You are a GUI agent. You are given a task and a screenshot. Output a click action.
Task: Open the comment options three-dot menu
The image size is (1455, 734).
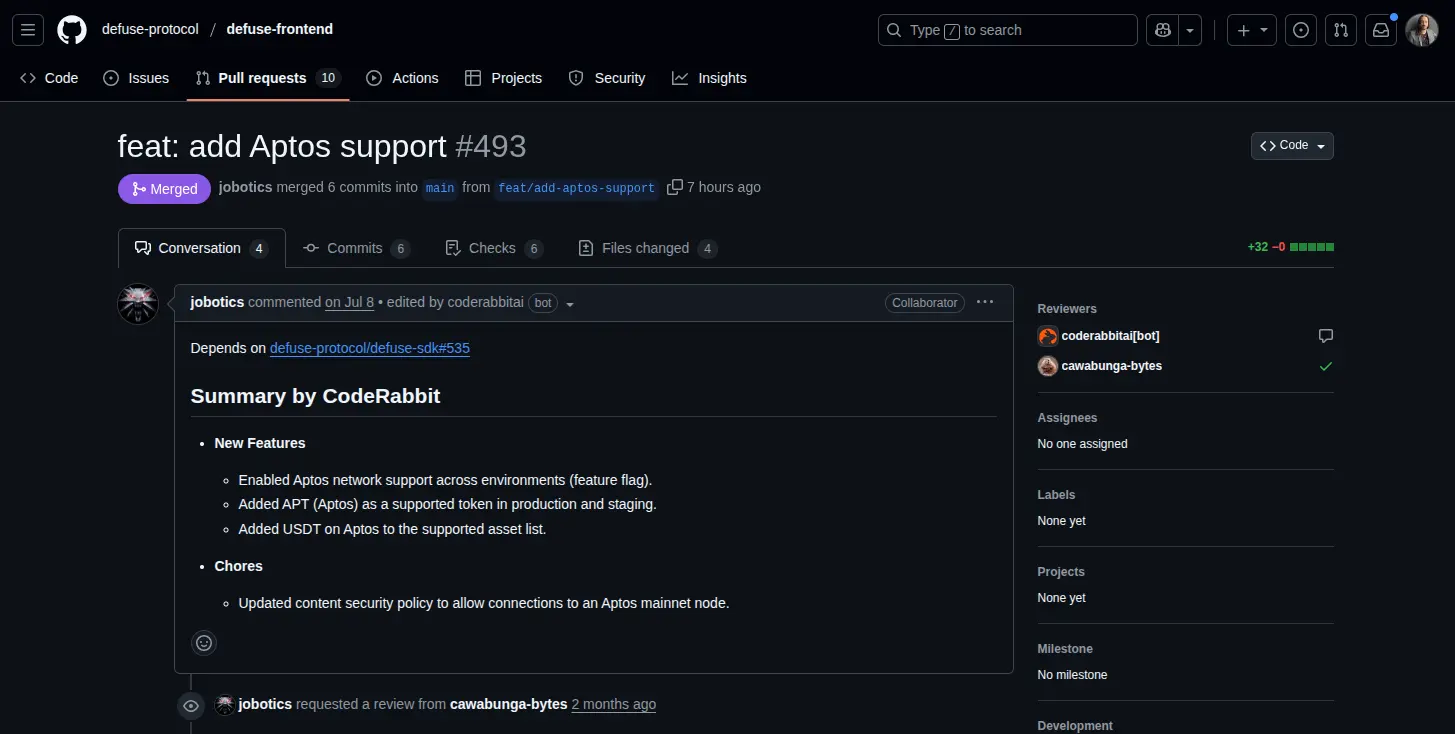(985, 302)
